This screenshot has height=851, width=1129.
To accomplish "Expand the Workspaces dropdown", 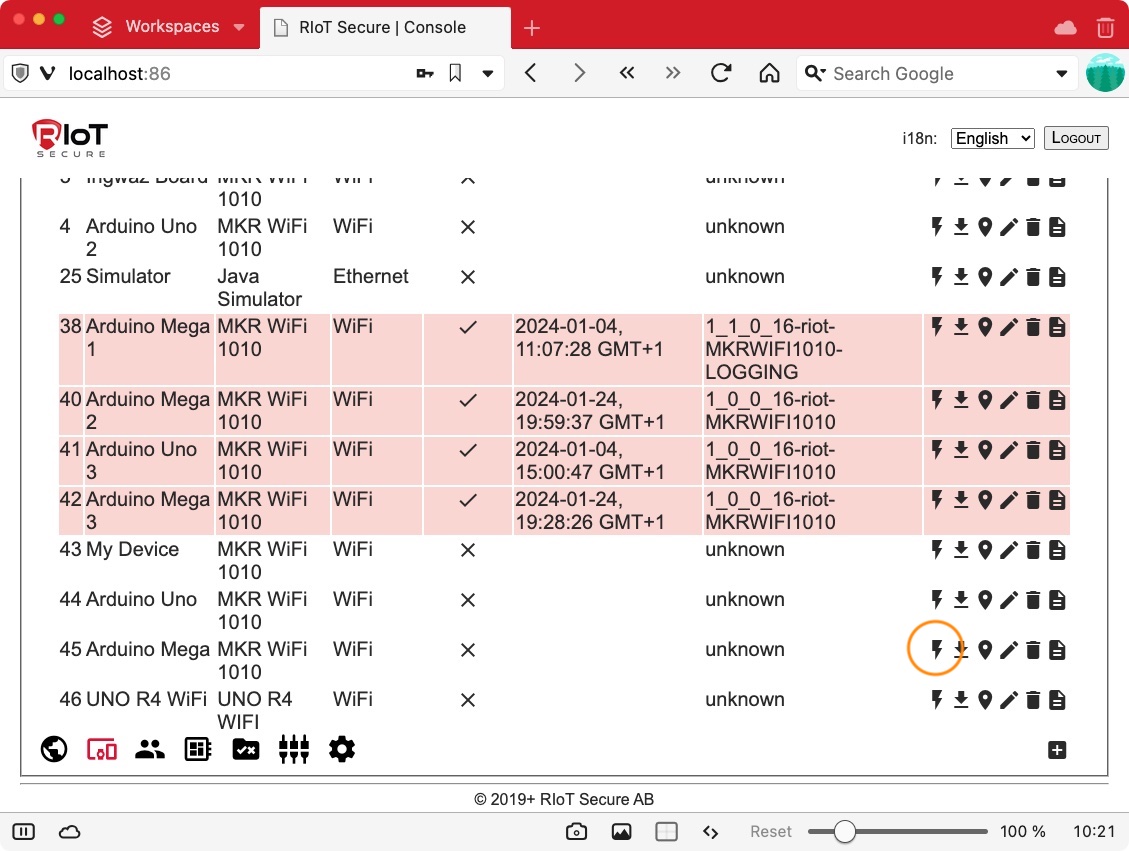I will tap(239, 27).
